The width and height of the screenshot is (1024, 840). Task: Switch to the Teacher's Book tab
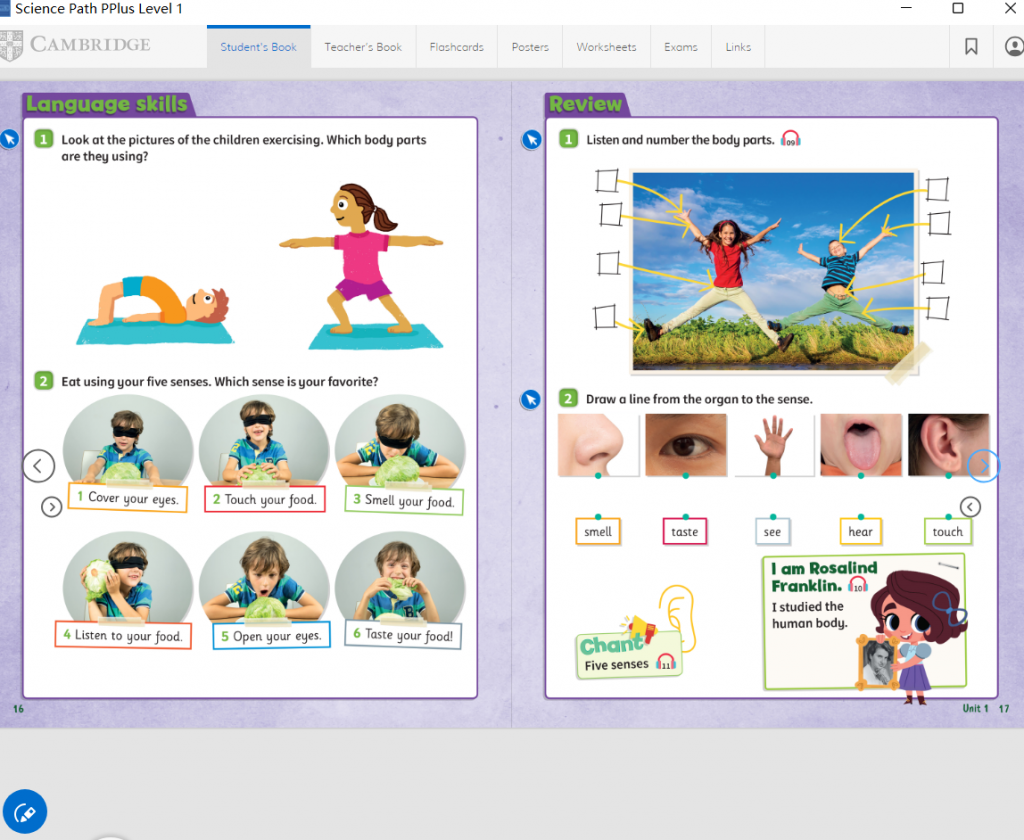coord(363,47)
